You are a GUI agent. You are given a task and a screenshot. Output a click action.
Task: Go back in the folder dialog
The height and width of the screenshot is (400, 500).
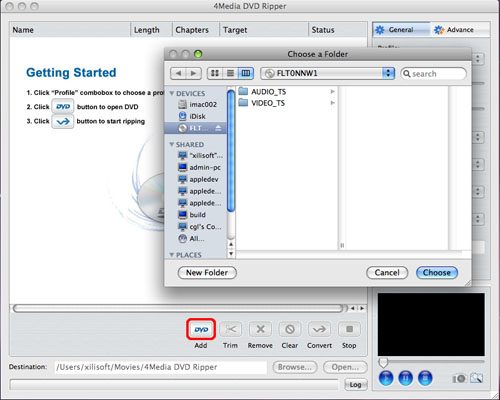click(x=178, y=73)
